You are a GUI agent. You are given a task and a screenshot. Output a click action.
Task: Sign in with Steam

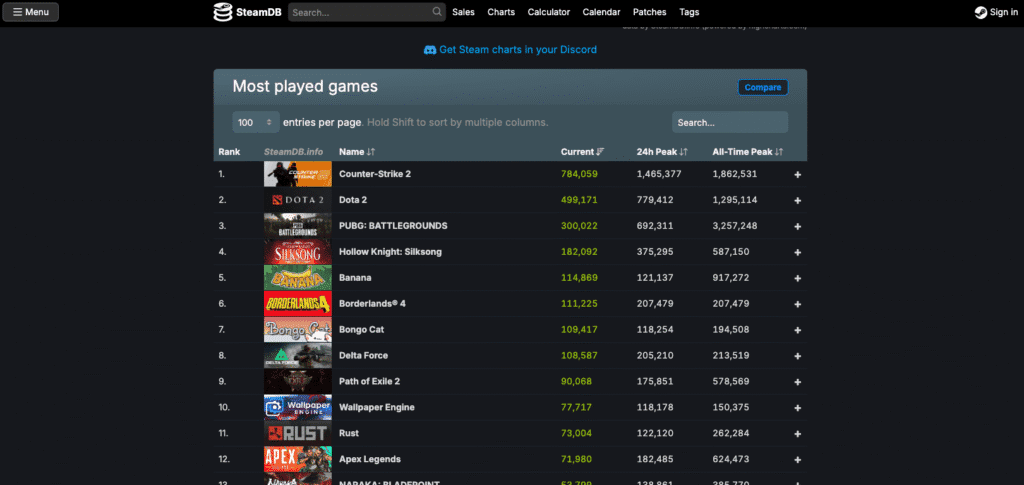(x=996, y=12)
